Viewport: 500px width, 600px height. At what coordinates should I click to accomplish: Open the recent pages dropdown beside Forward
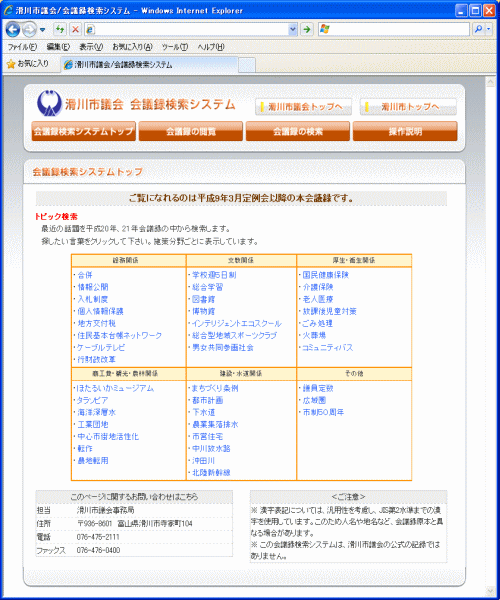pos(42,29)
